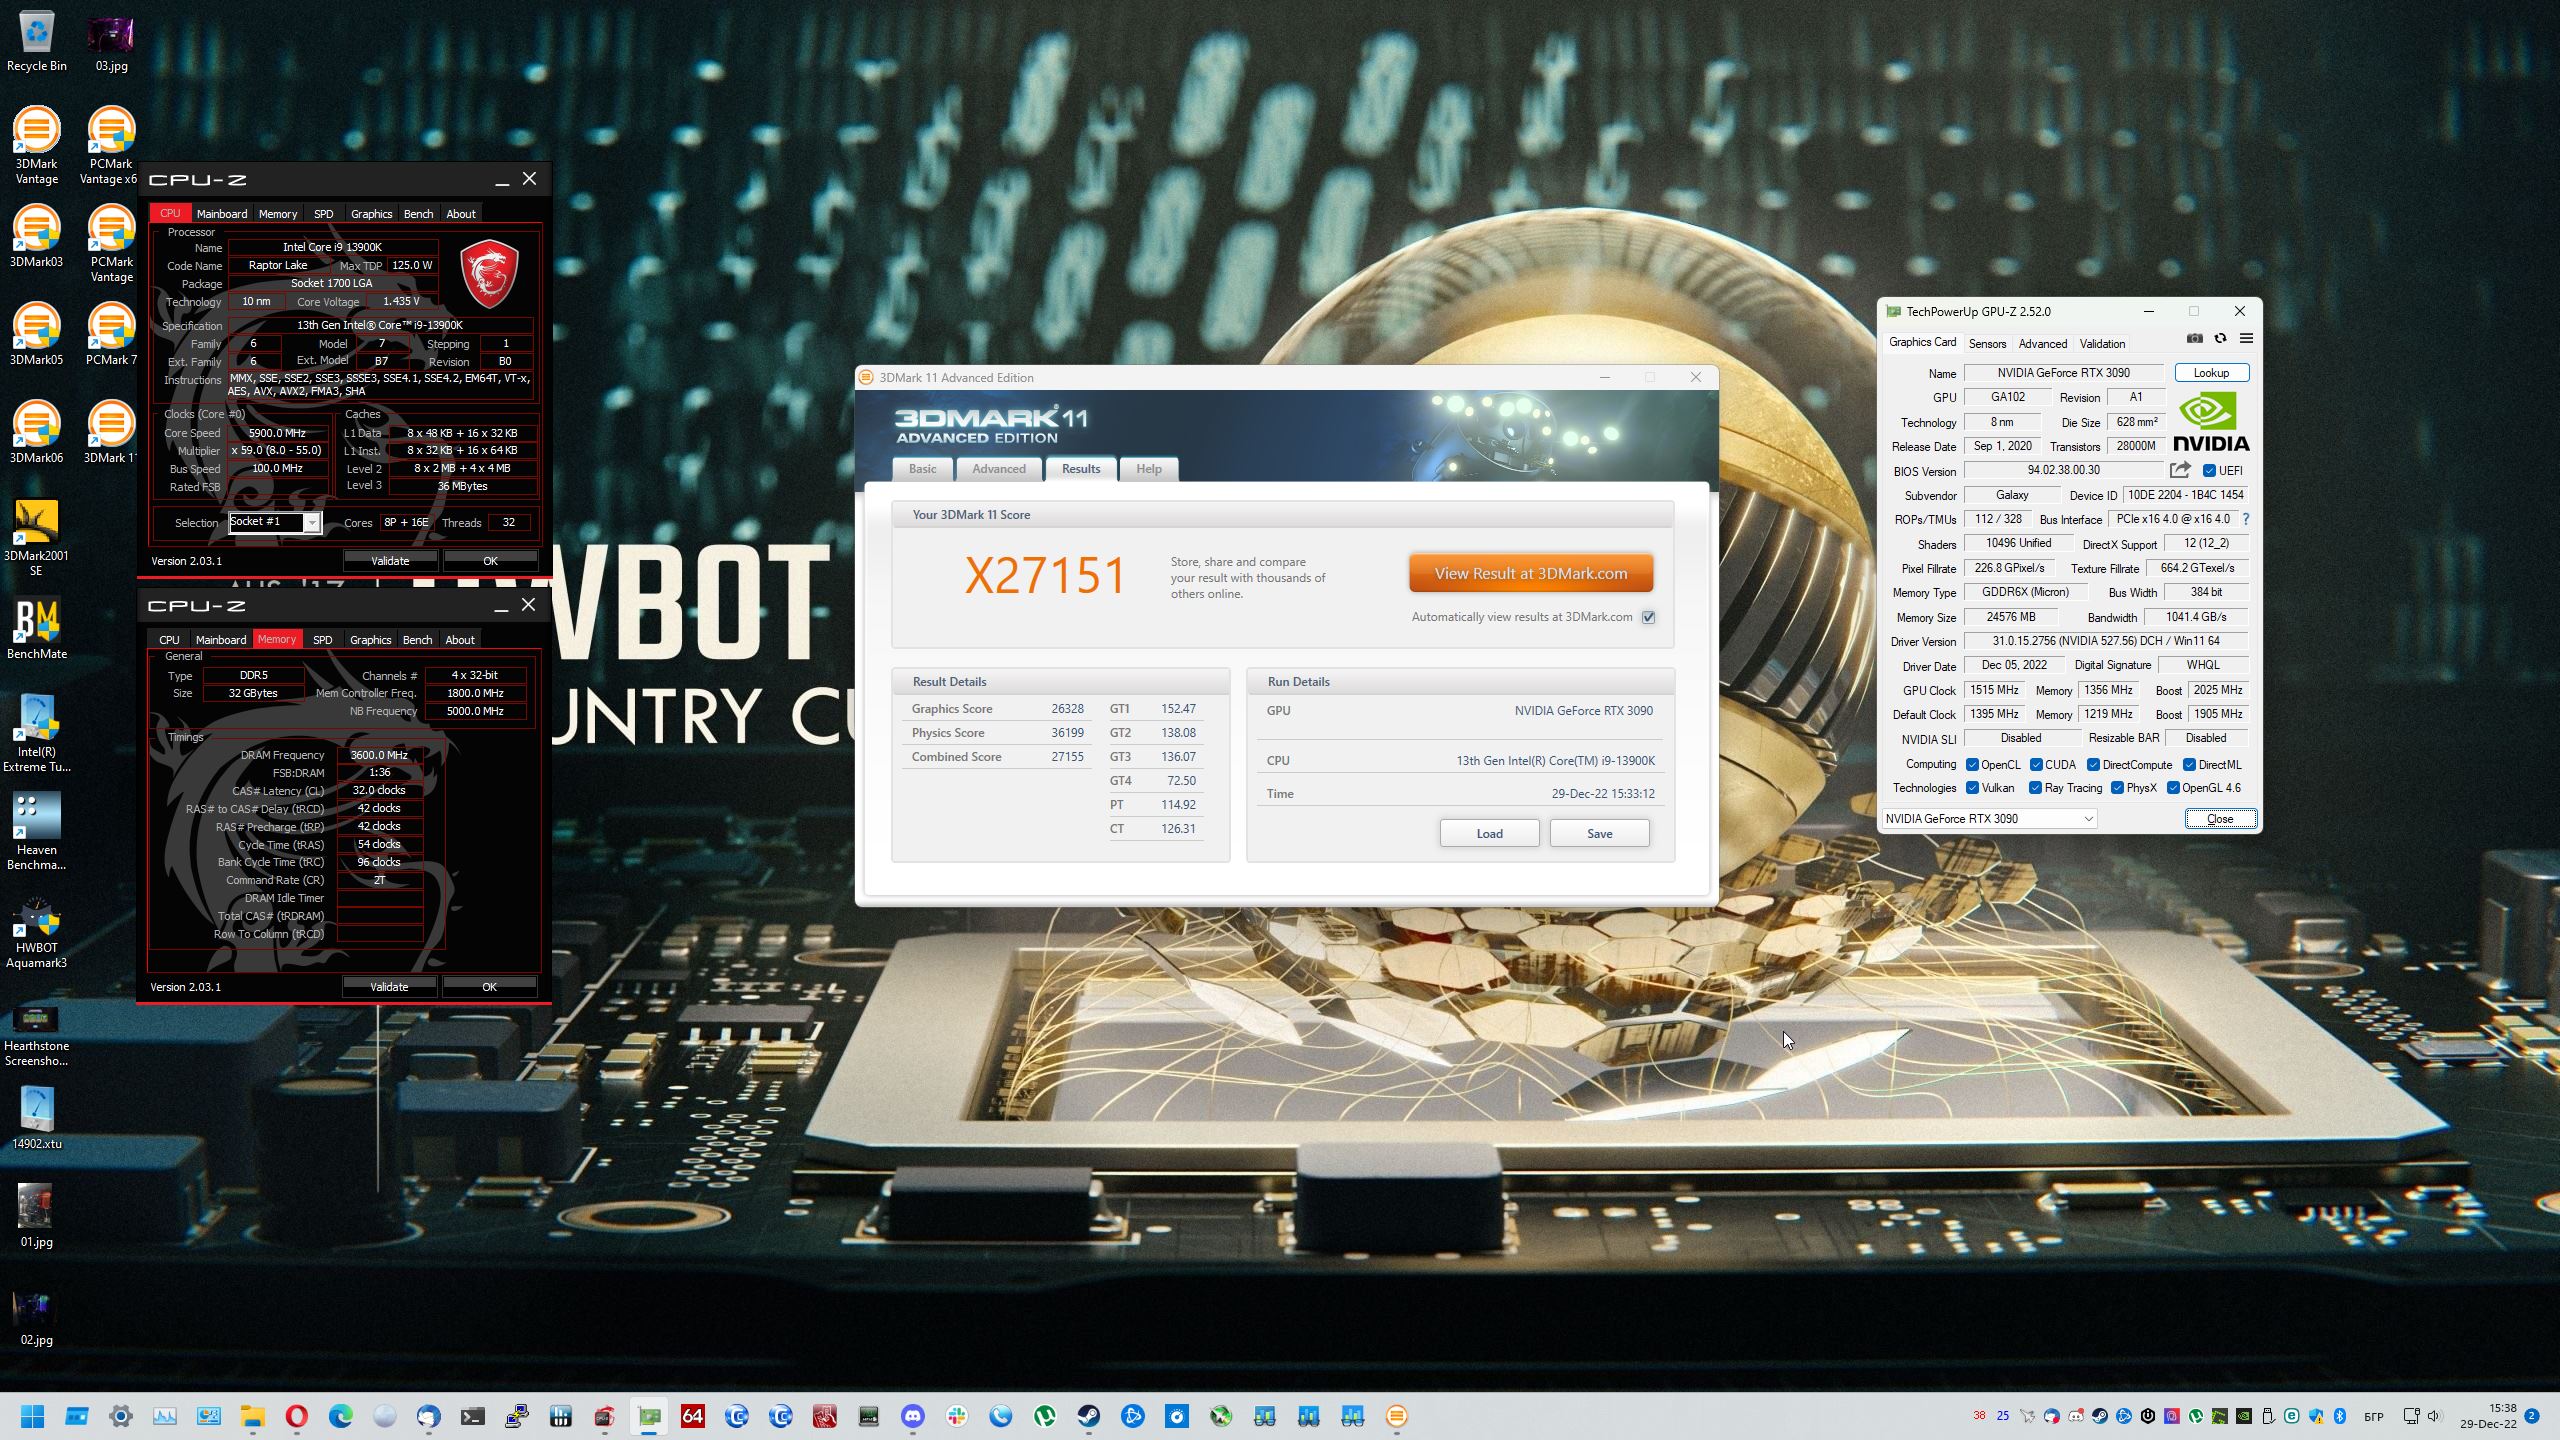Open Discord from the taskbar
This screenshot has width=2560, height=1440.
click(x=912, y=1416)
